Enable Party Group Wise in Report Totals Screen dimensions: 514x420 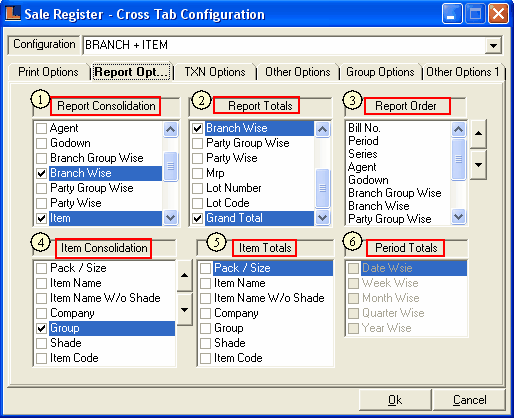[x=197, y=144]
